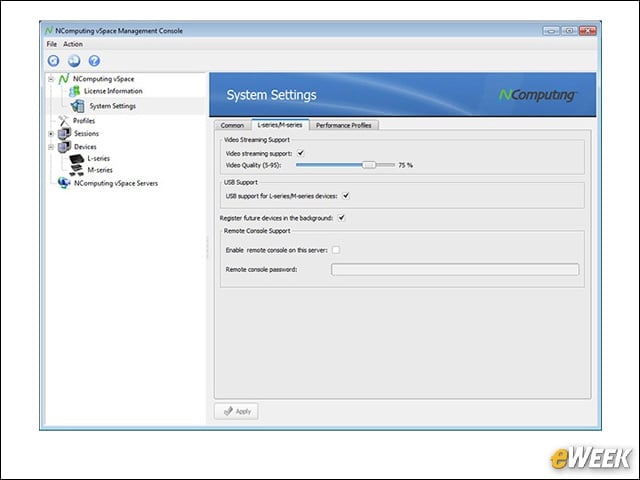Select Profiles in the tree
This screenshot has width=640, height=480.
pos(84,121)
